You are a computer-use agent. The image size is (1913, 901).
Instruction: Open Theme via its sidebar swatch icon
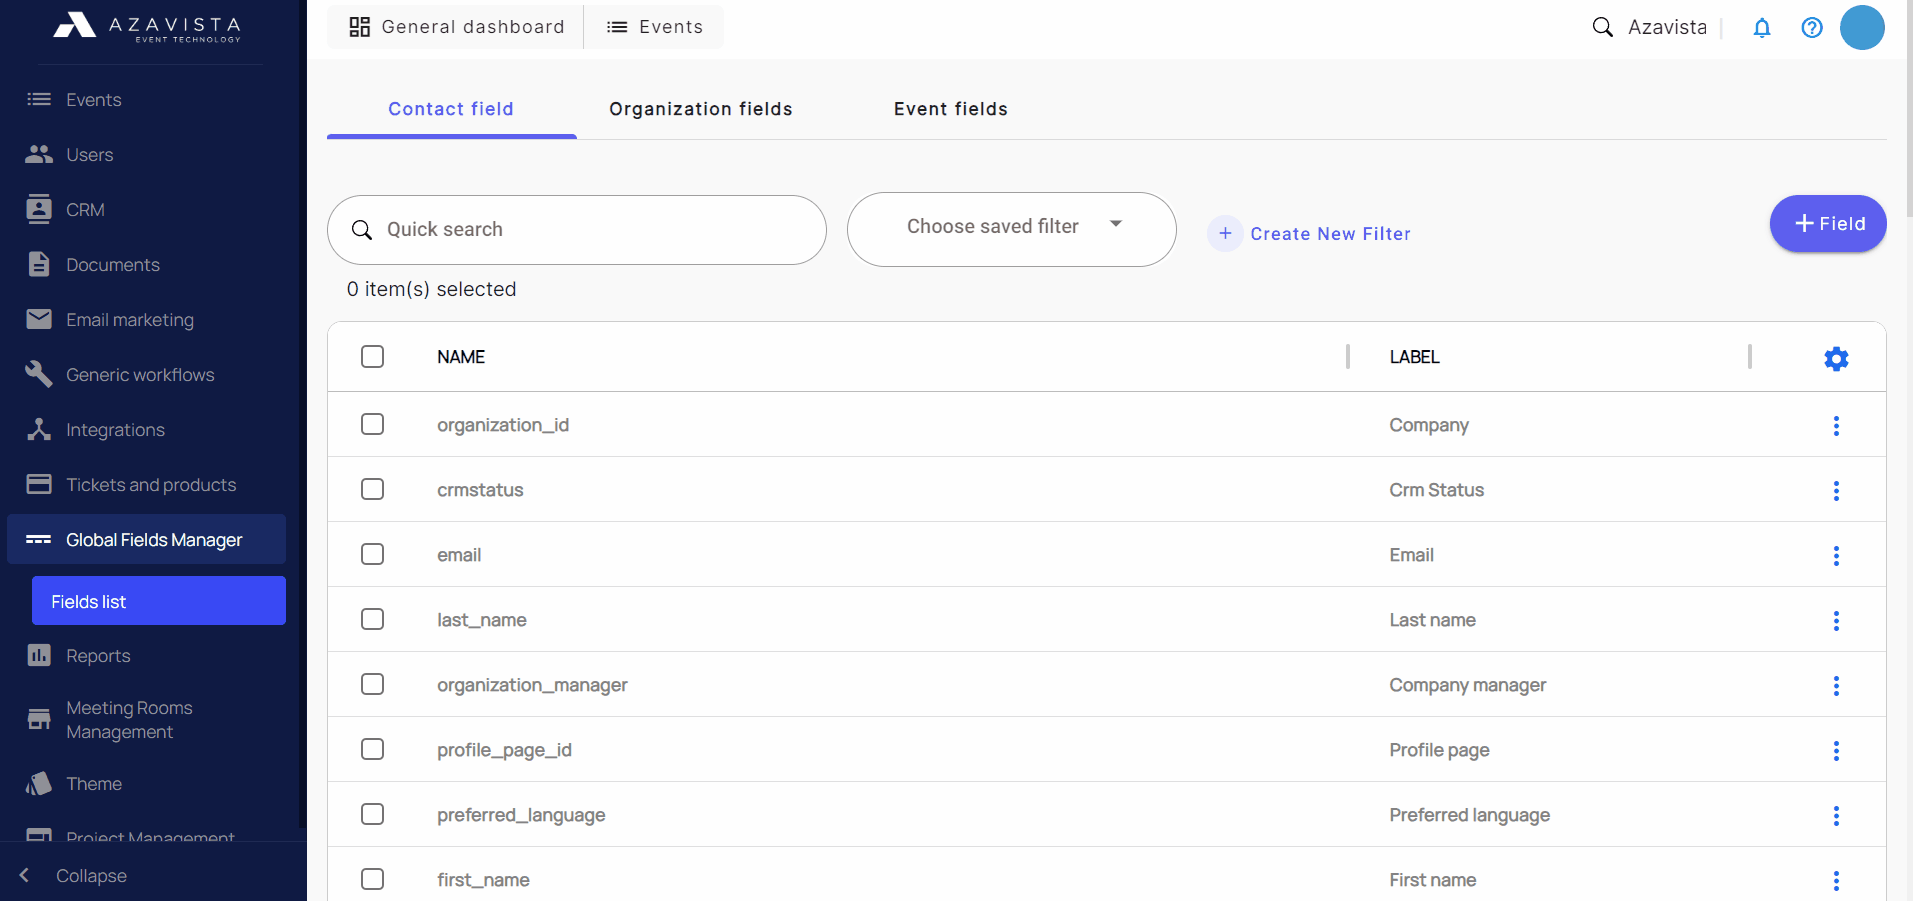pyautogui.click(x=39, y=783)
